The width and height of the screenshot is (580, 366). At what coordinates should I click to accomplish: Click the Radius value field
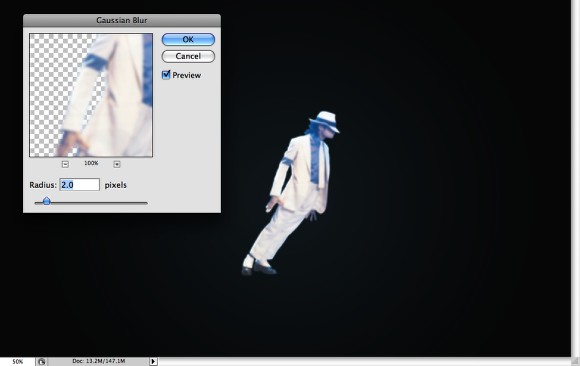pos(80,185)
